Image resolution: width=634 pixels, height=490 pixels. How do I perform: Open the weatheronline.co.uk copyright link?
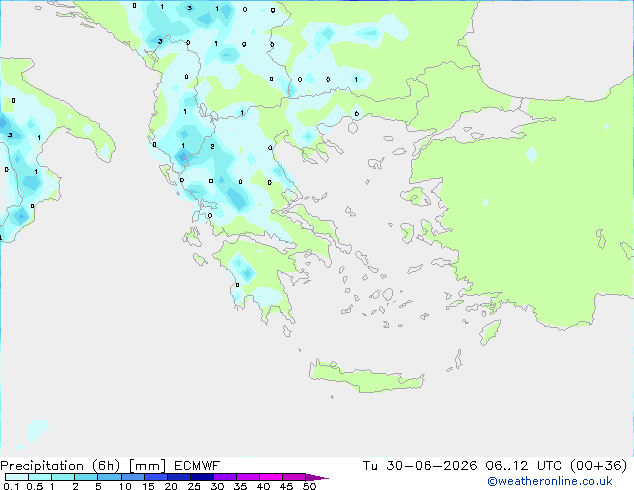(x=550, y=481)
